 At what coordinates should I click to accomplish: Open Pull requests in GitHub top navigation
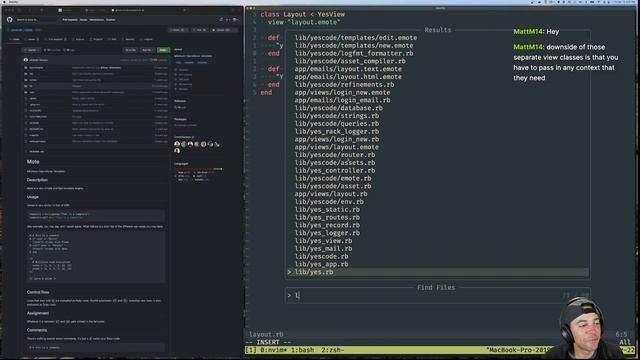pos(70,20)
